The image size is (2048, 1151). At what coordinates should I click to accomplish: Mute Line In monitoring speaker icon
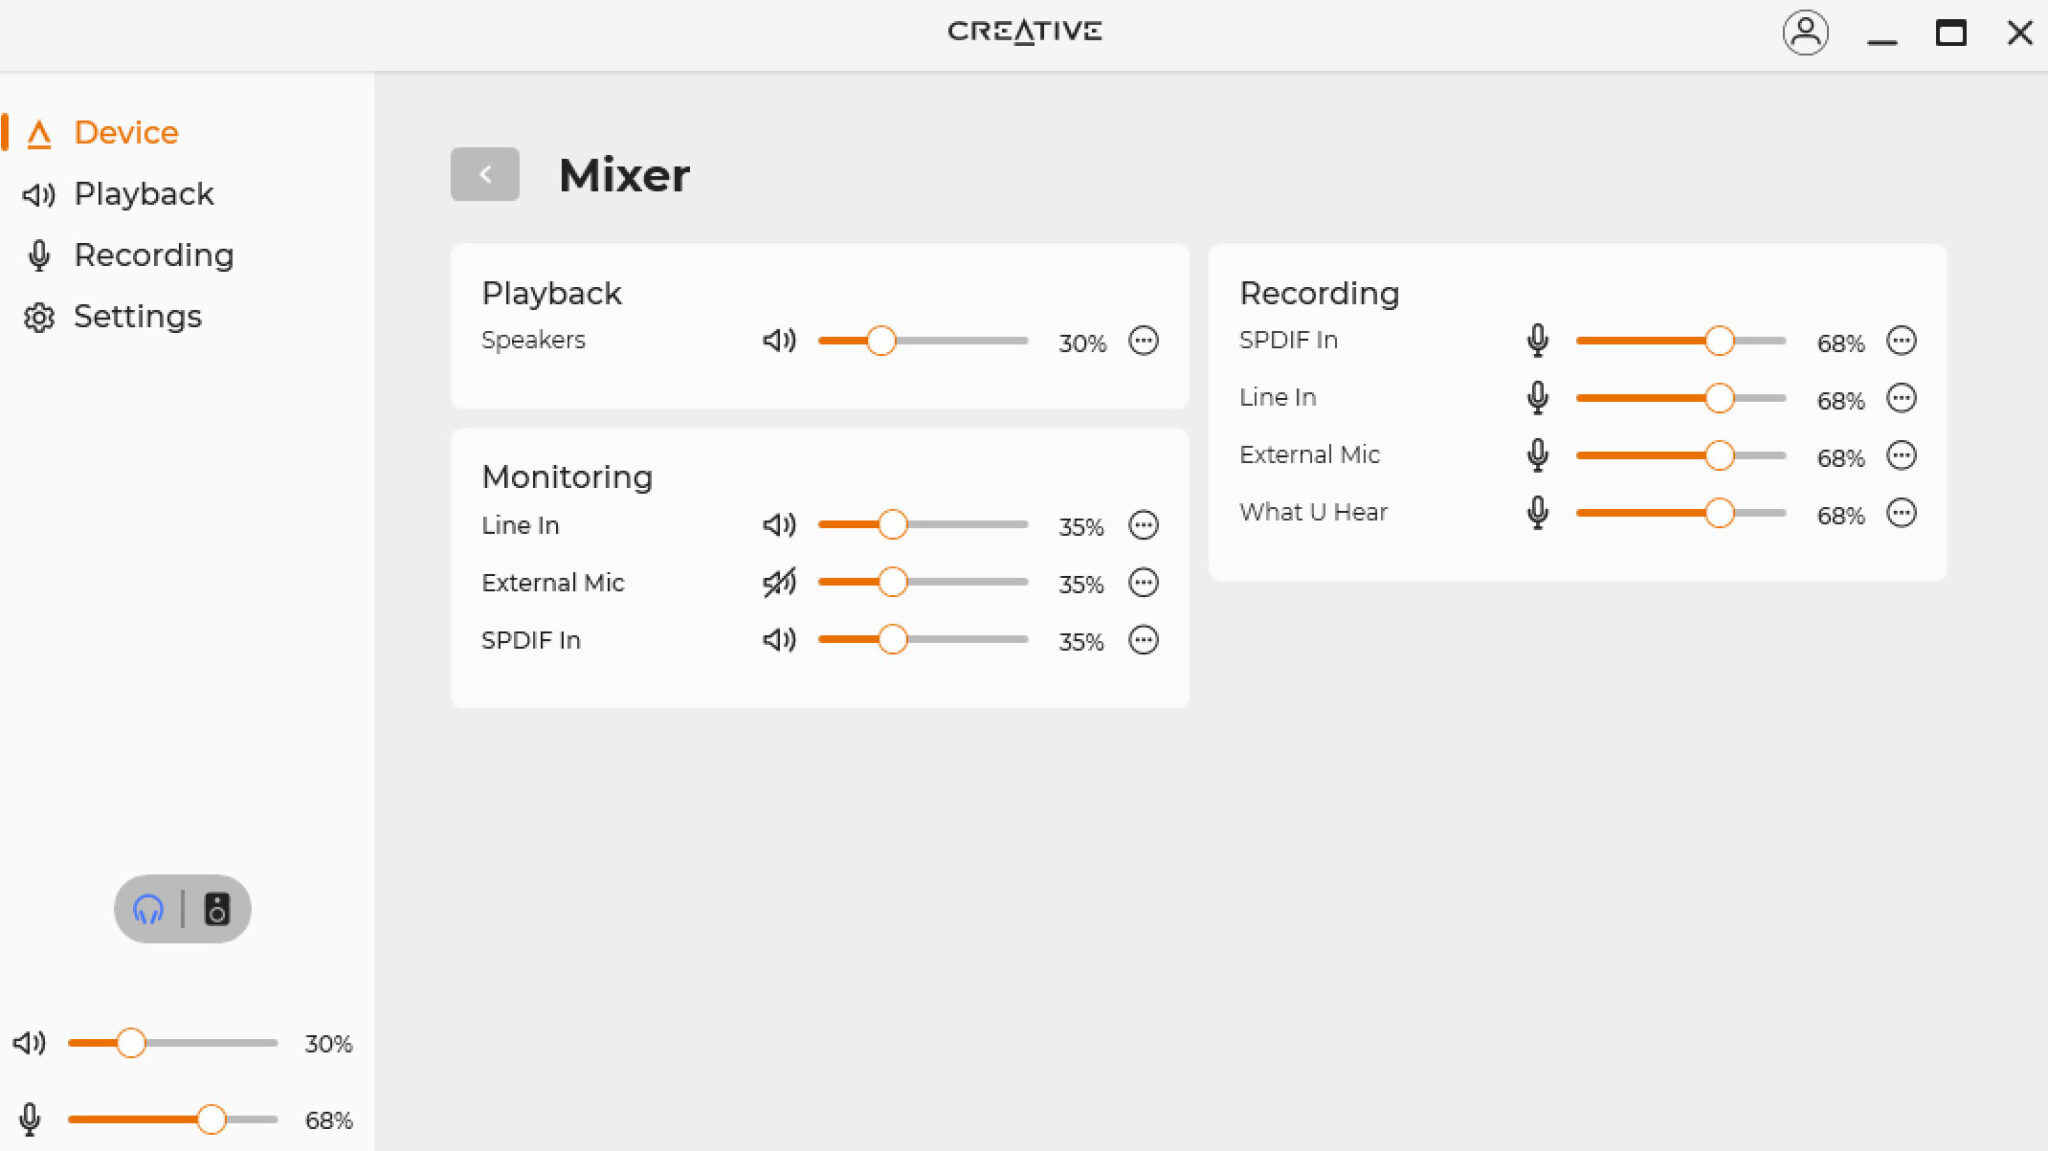(779, 525)
